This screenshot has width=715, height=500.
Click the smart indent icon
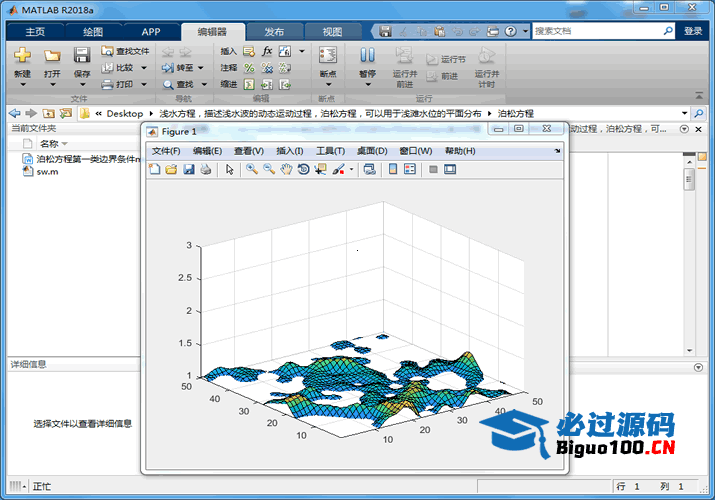pos(249,84)
